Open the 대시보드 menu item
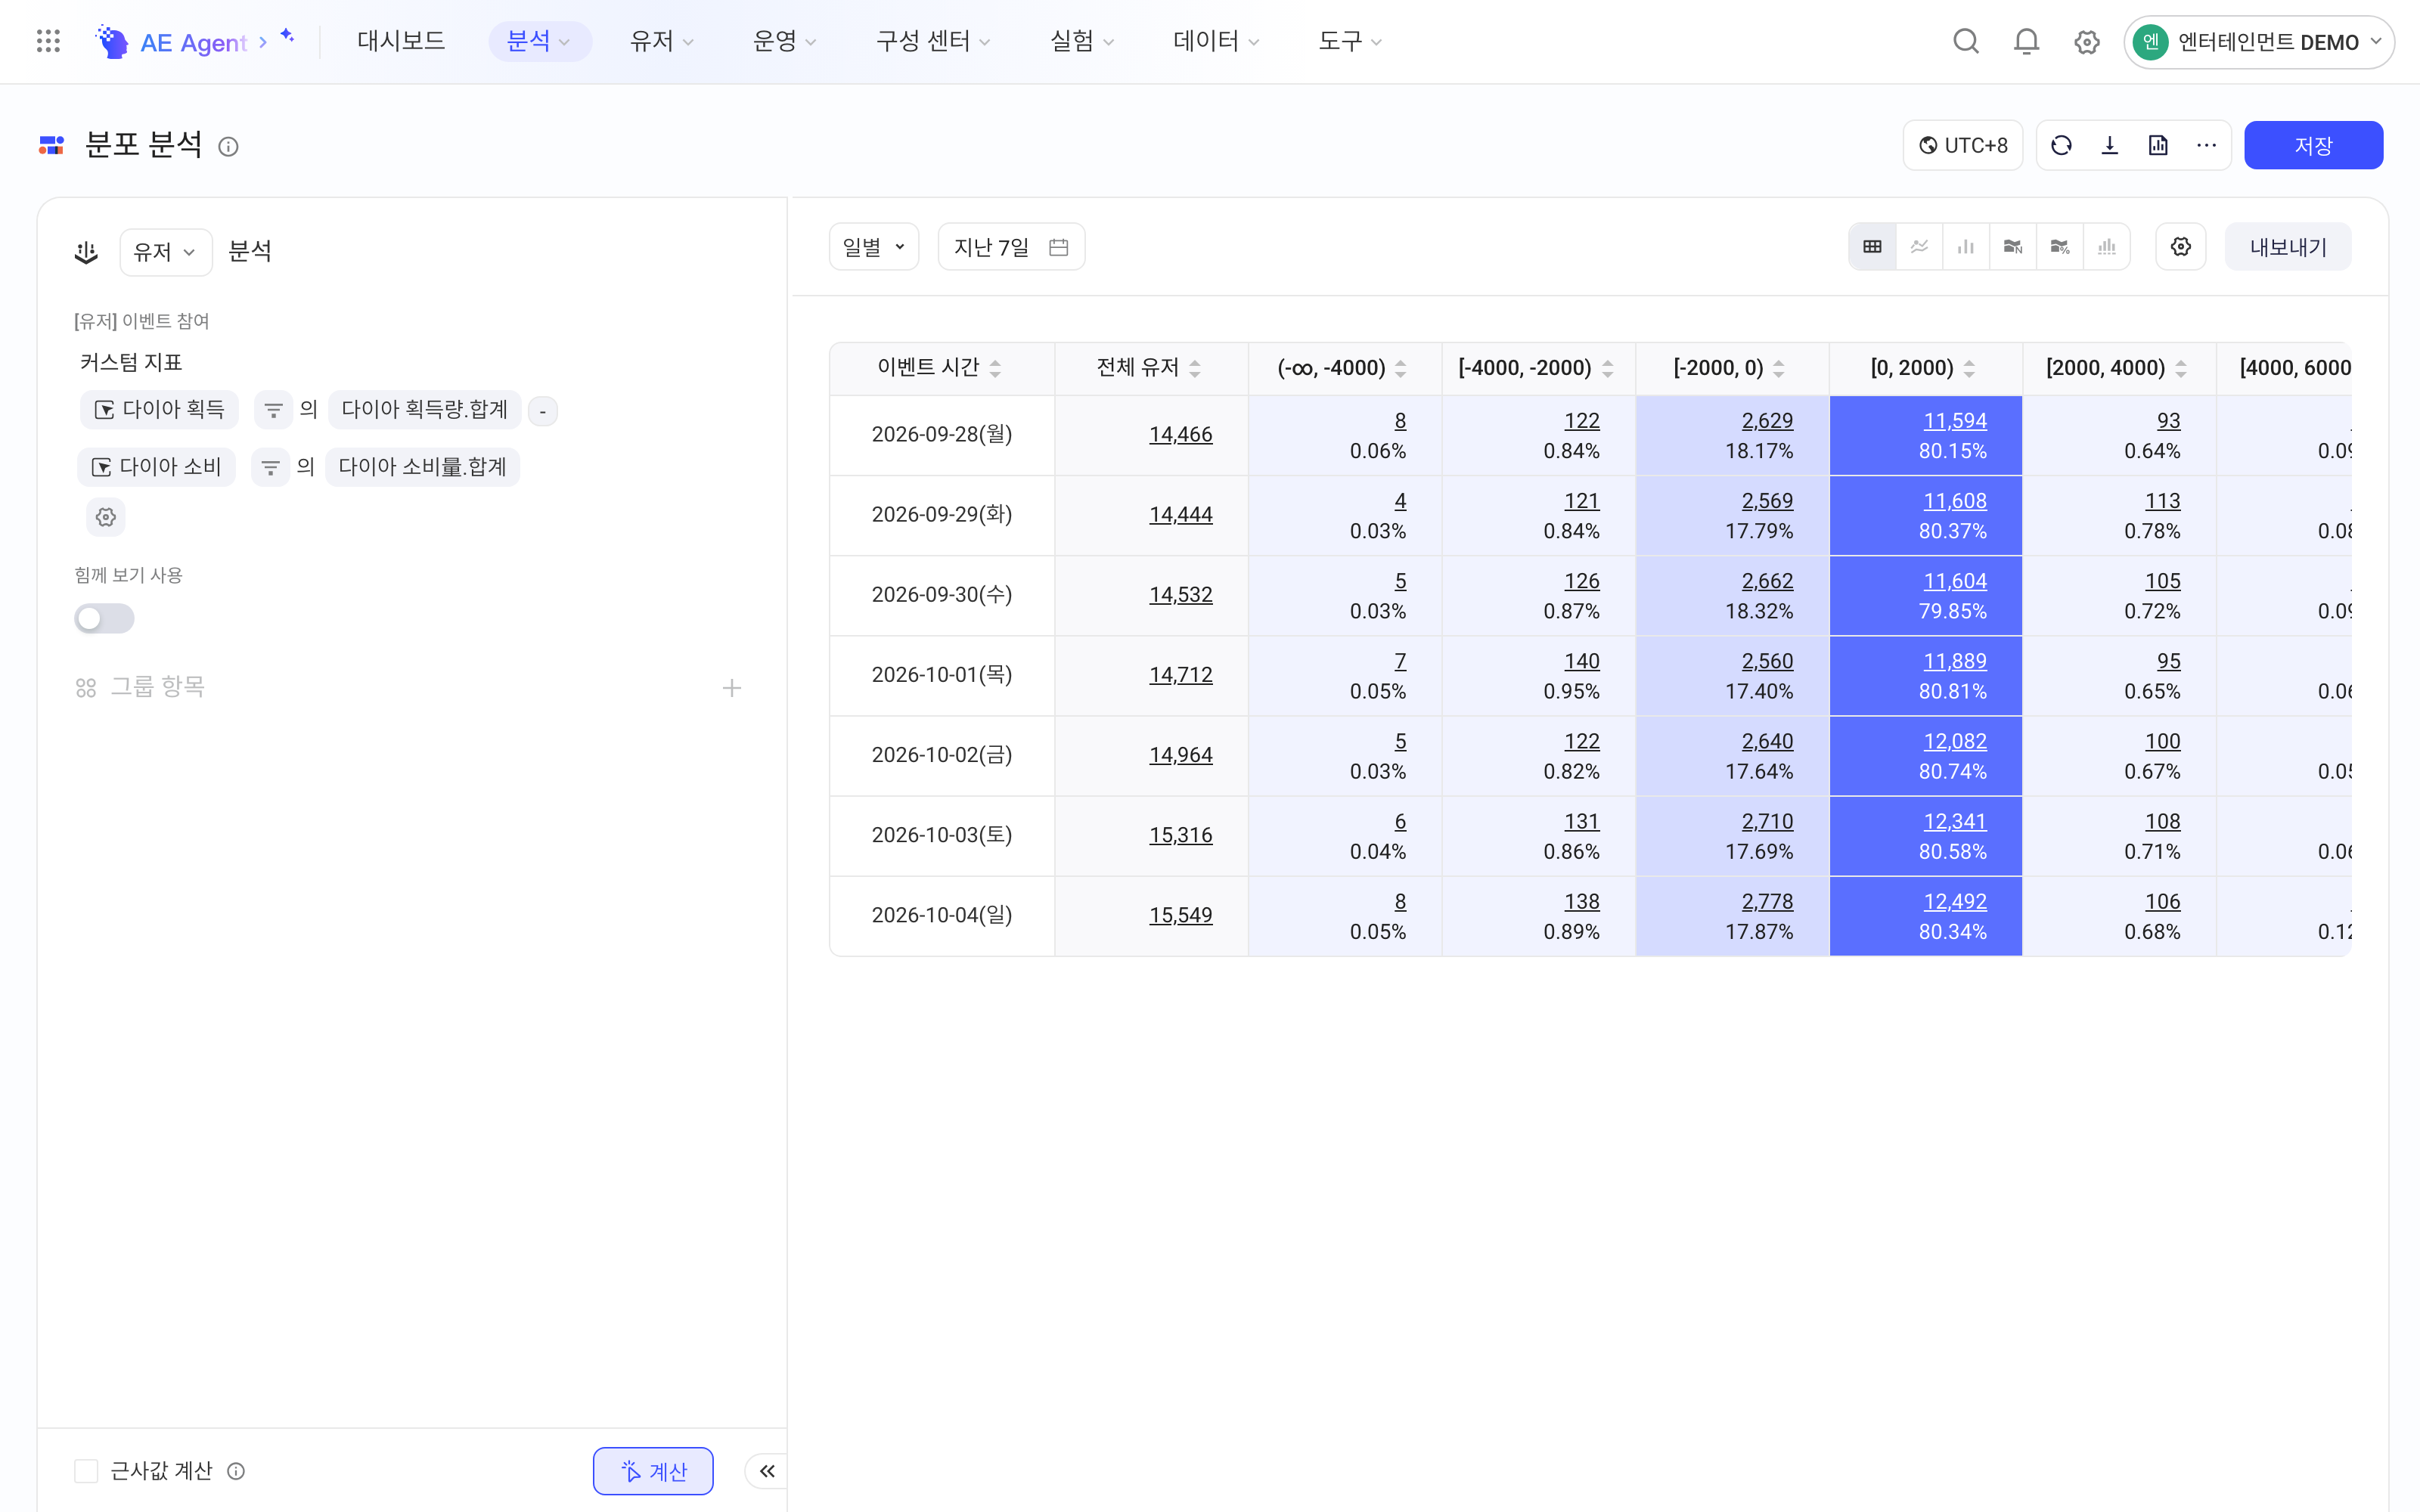 [x=401, y=41]
